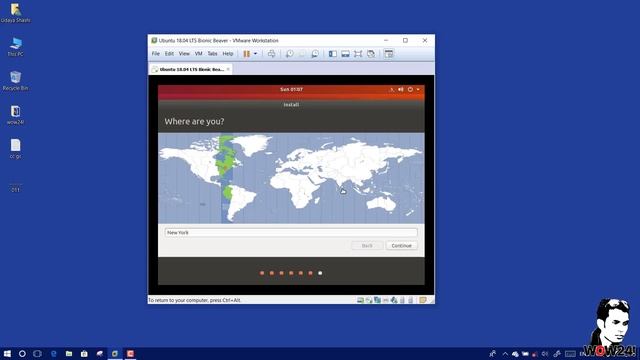Toggle the library sidebar view icon

pyautogui.click(x=333, y=54)
